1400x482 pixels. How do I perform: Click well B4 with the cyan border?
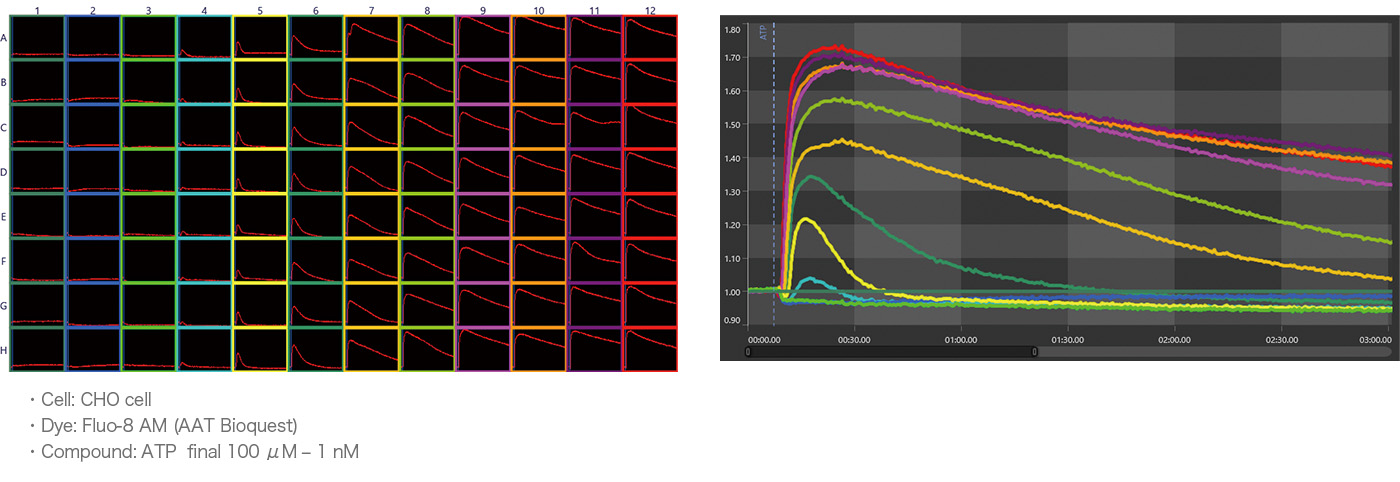tap(205, 82)
